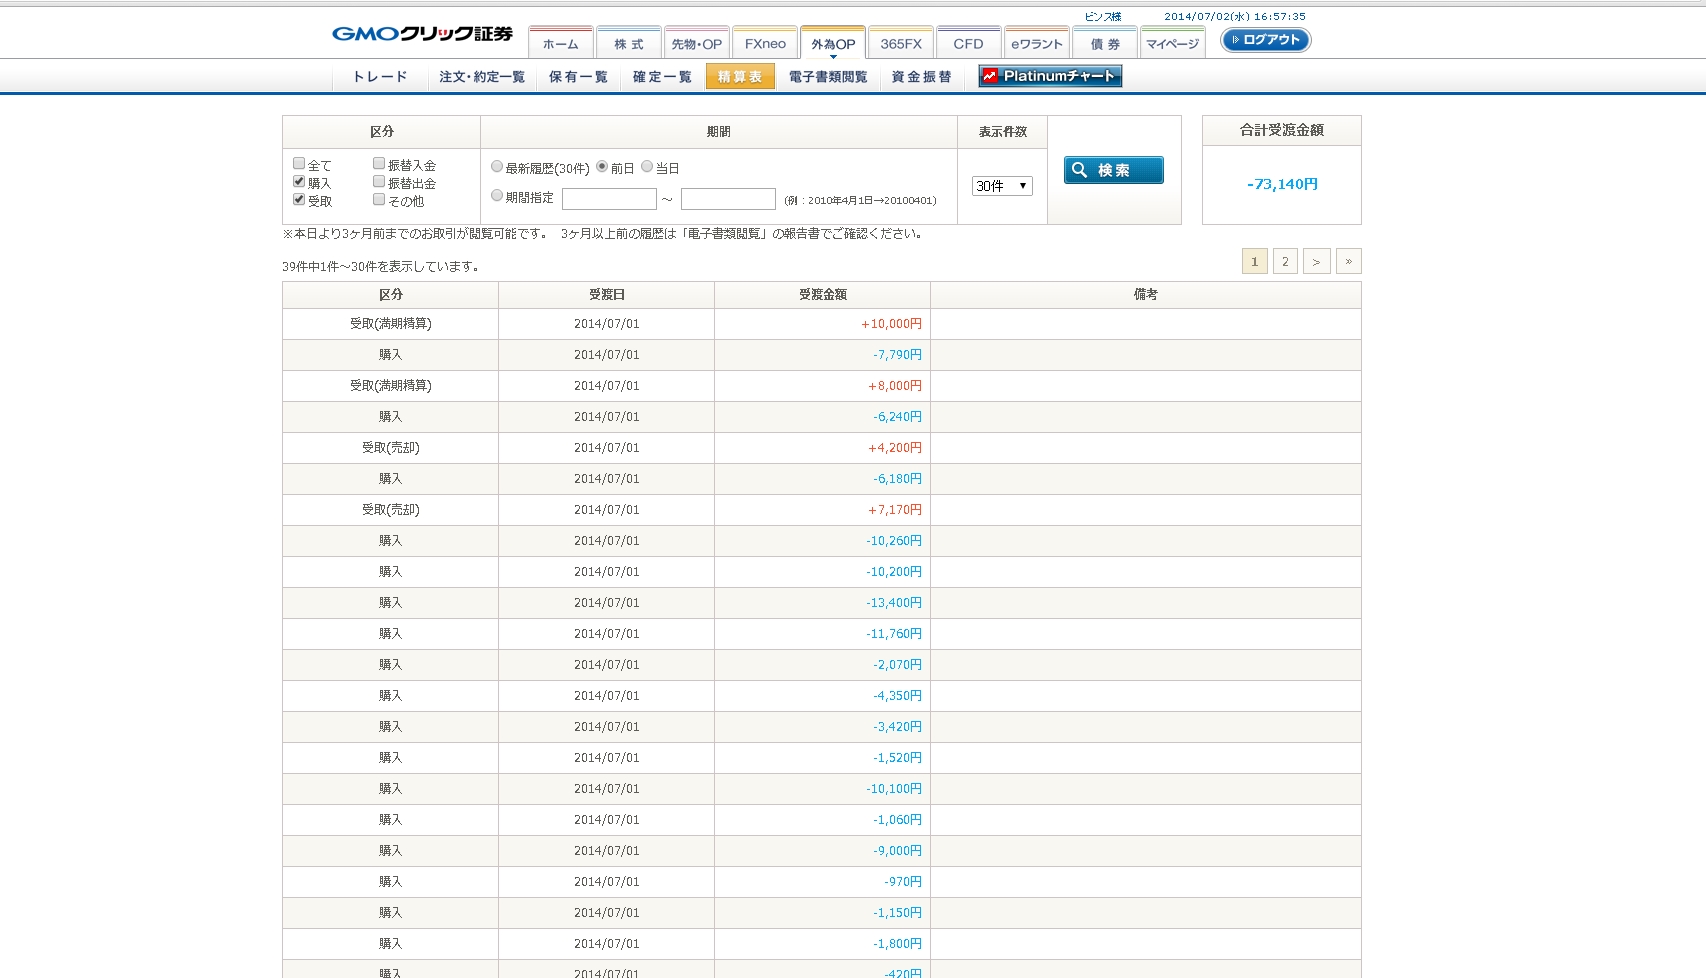Open the CFD tab
The image size is (1706, 978).
point(969,43)
